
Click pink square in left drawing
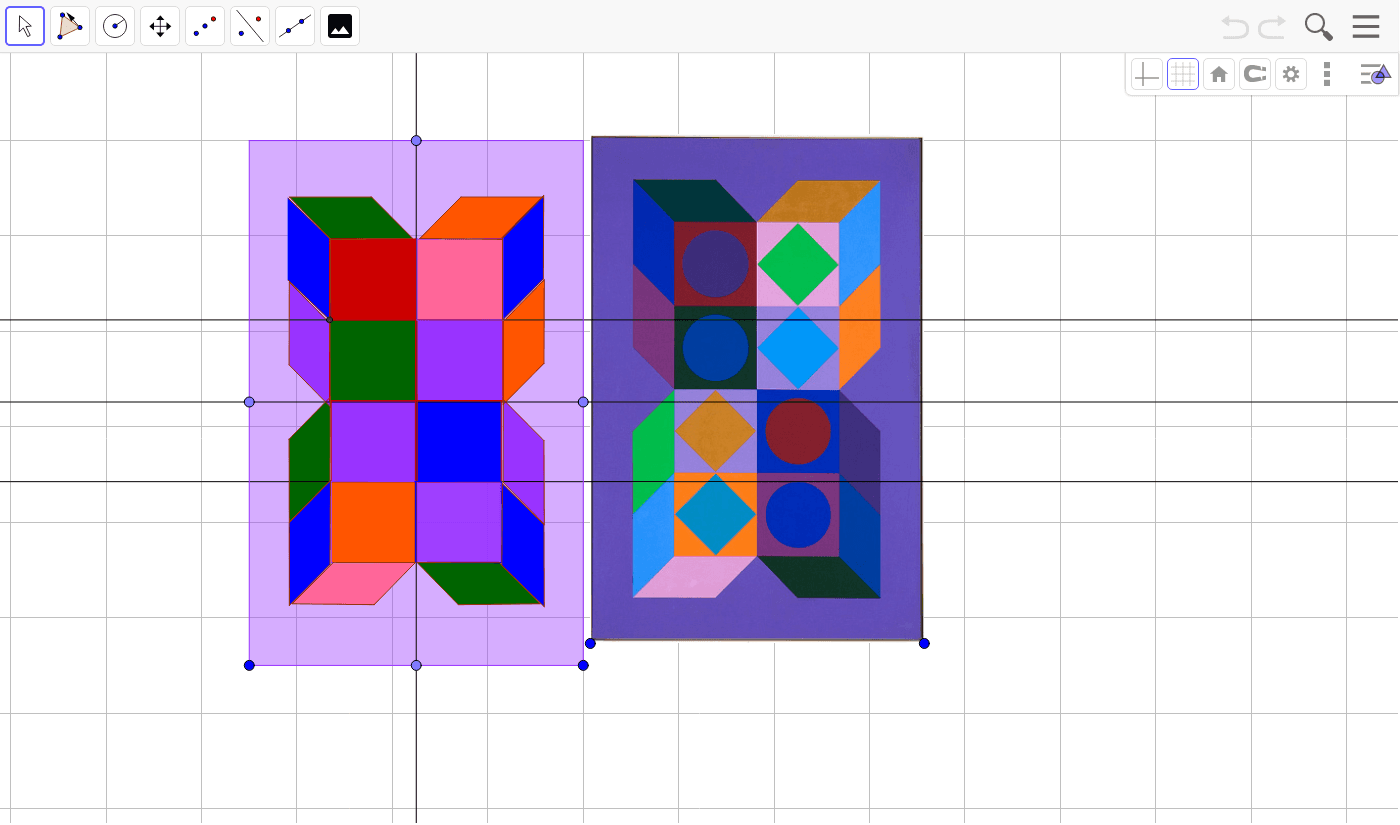coord(460,279)
